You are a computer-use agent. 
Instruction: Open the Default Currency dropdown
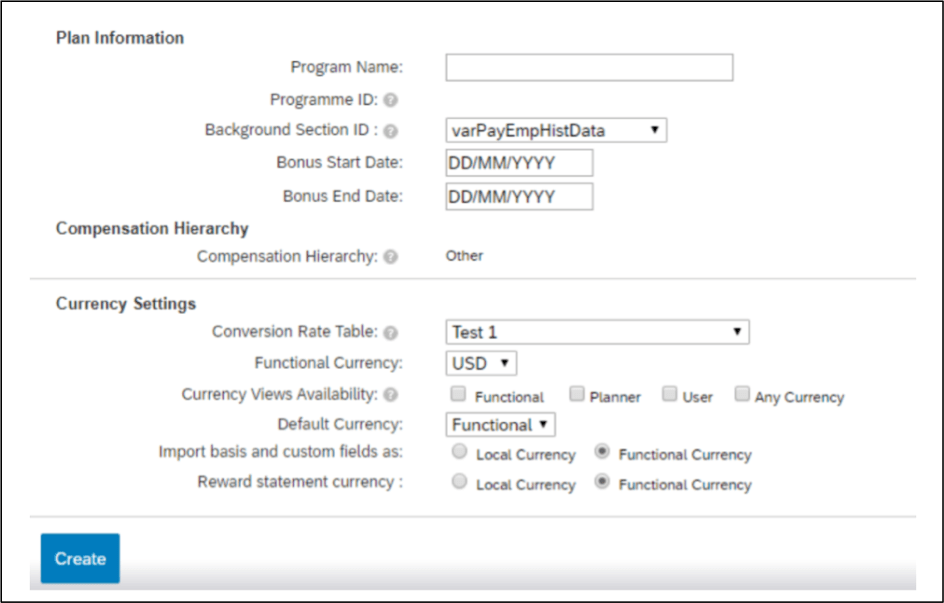[500, 425]
